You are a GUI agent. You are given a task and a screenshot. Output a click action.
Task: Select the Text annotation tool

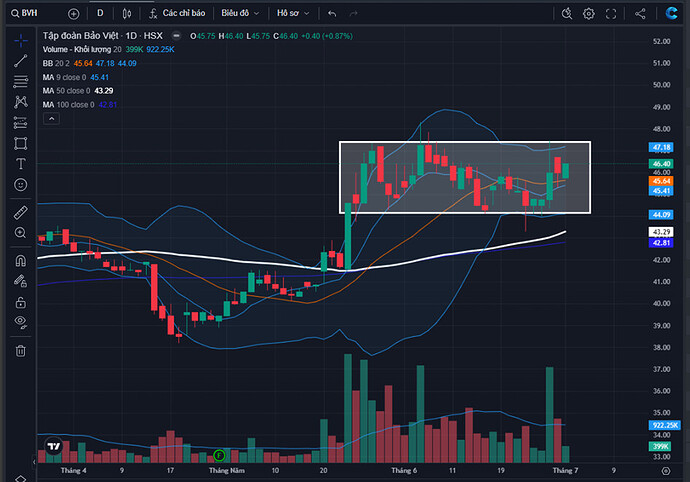tap(21, 164)
